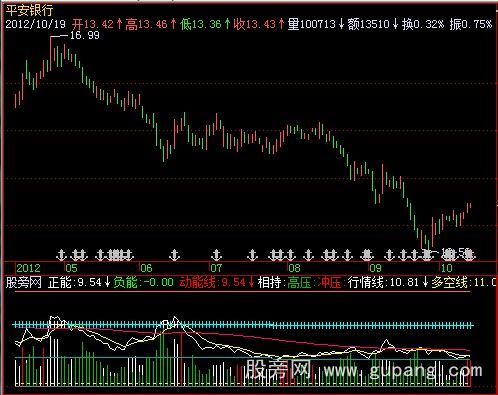
Task: Click the 06 month label on time axis
Action: tap(146, 268)
